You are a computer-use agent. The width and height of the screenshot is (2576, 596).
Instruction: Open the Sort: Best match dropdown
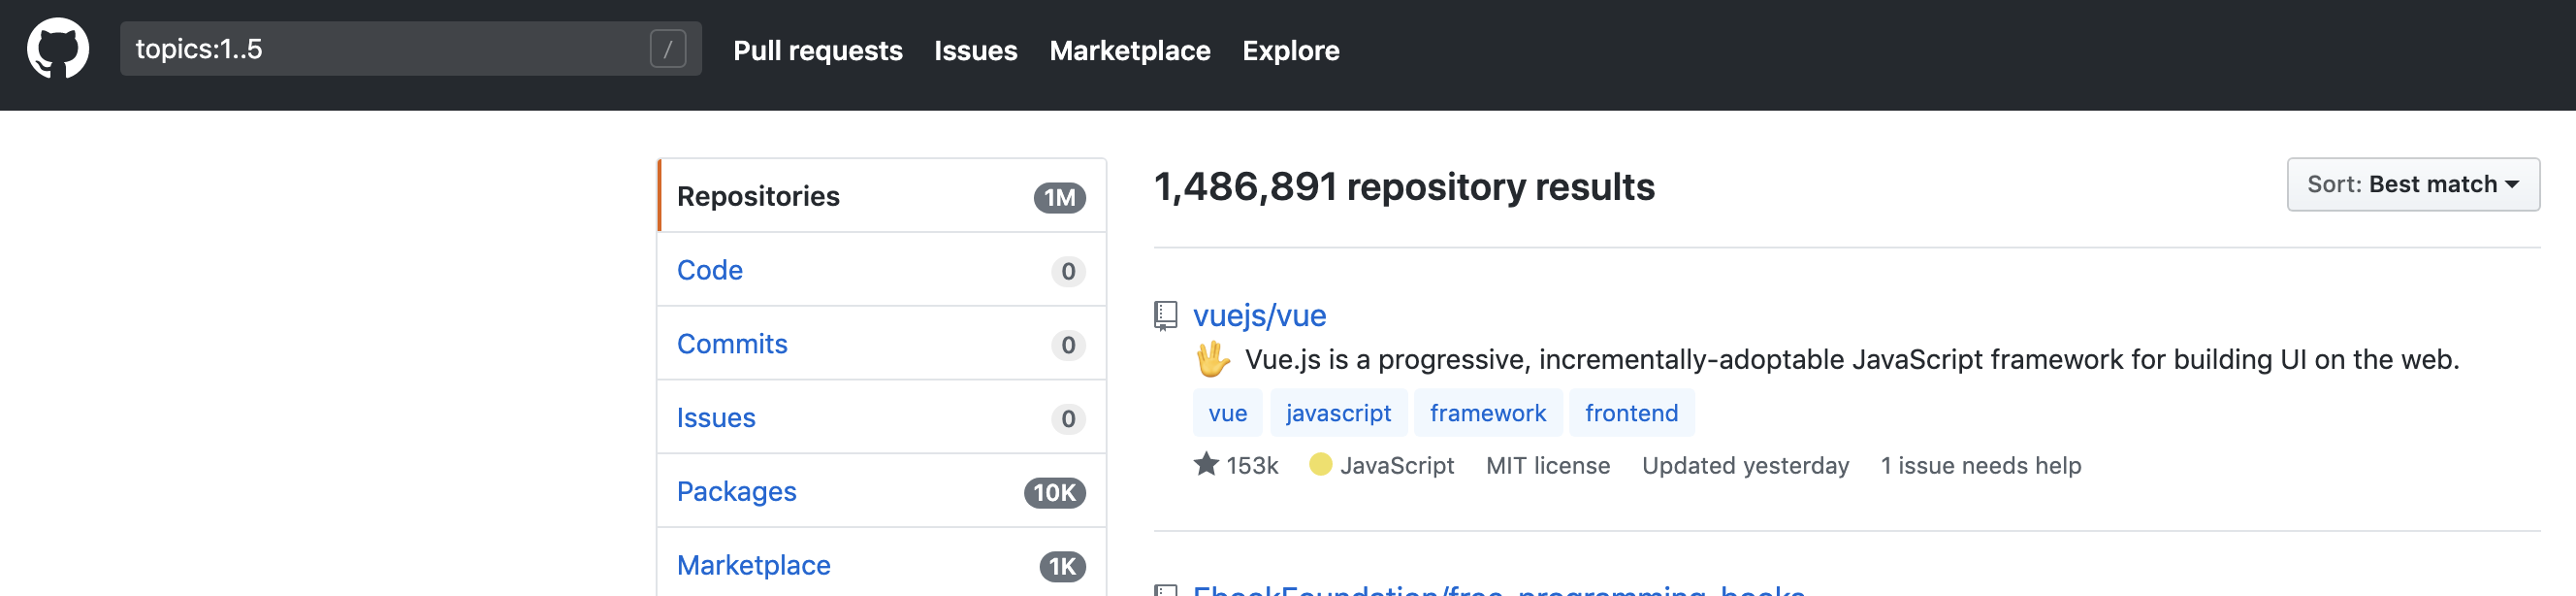[x=2412, y=185]
